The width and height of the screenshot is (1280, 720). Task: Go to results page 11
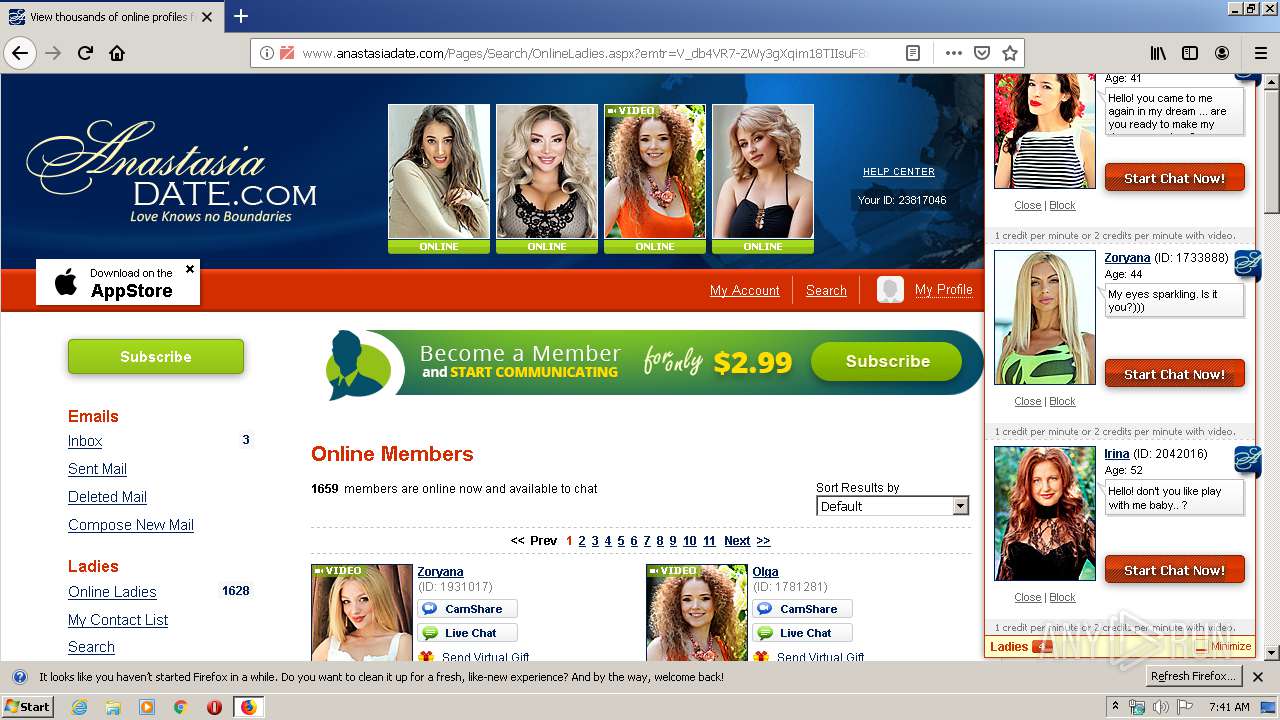[x=709, y=541]
